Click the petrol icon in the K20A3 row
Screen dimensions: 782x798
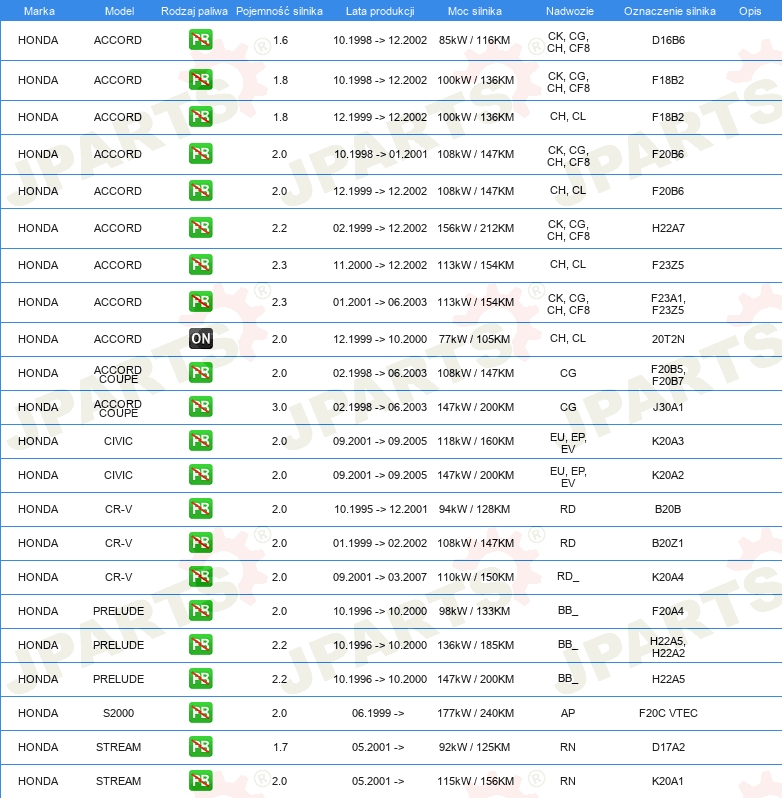click(200, 441)
